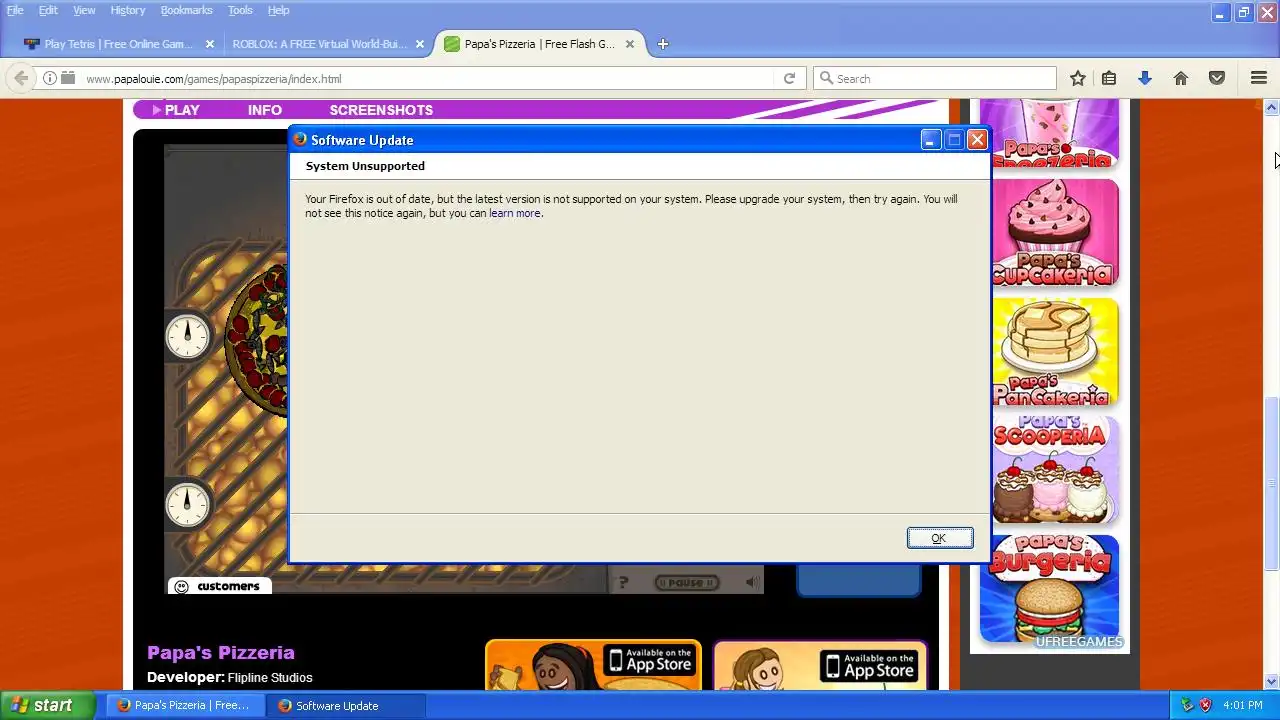The width and height of the screenshot is (1280, 720).
Task: Pause the game
Action: (x=686, y=582)
